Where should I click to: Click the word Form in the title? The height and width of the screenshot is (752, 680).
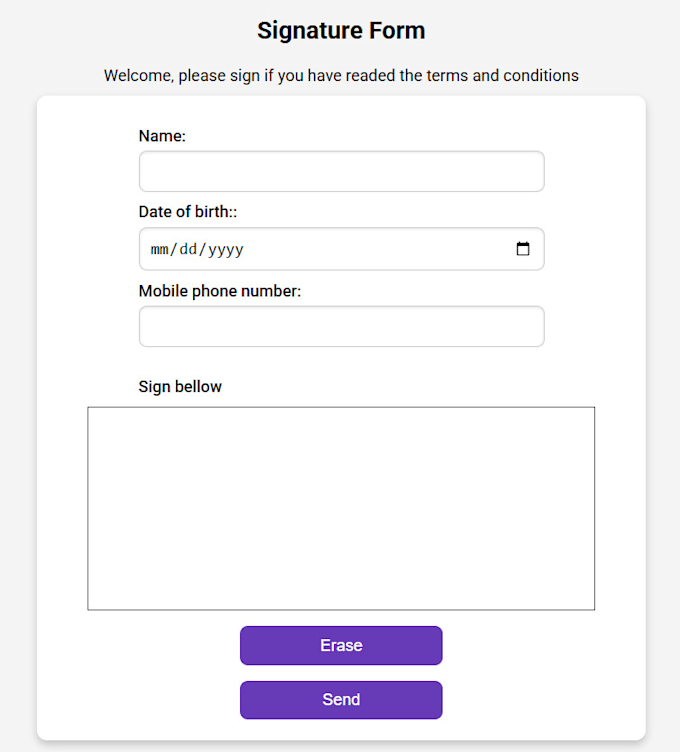[397, 31]
